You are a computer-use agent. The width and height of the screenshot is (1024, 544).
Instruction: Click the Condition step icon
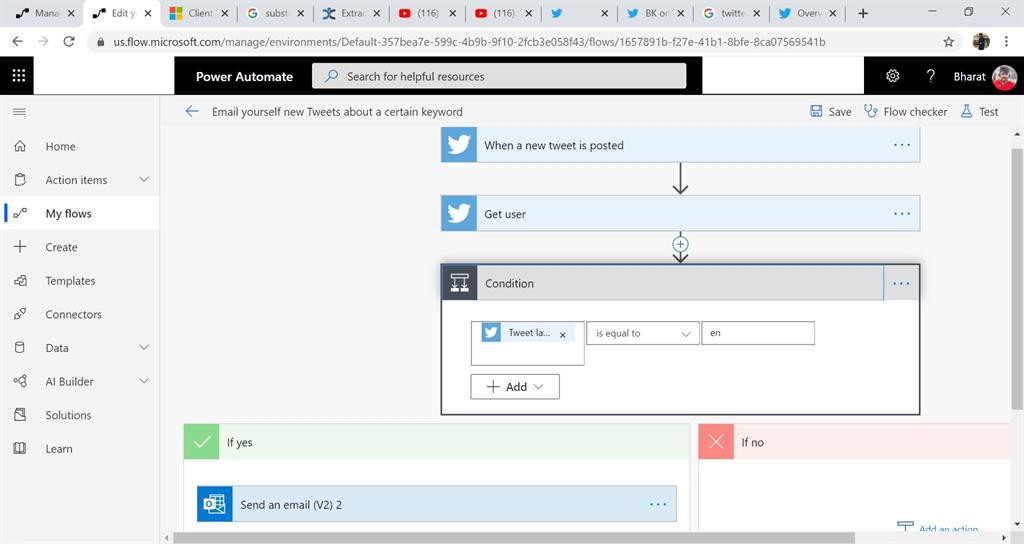tap(460, 283)
